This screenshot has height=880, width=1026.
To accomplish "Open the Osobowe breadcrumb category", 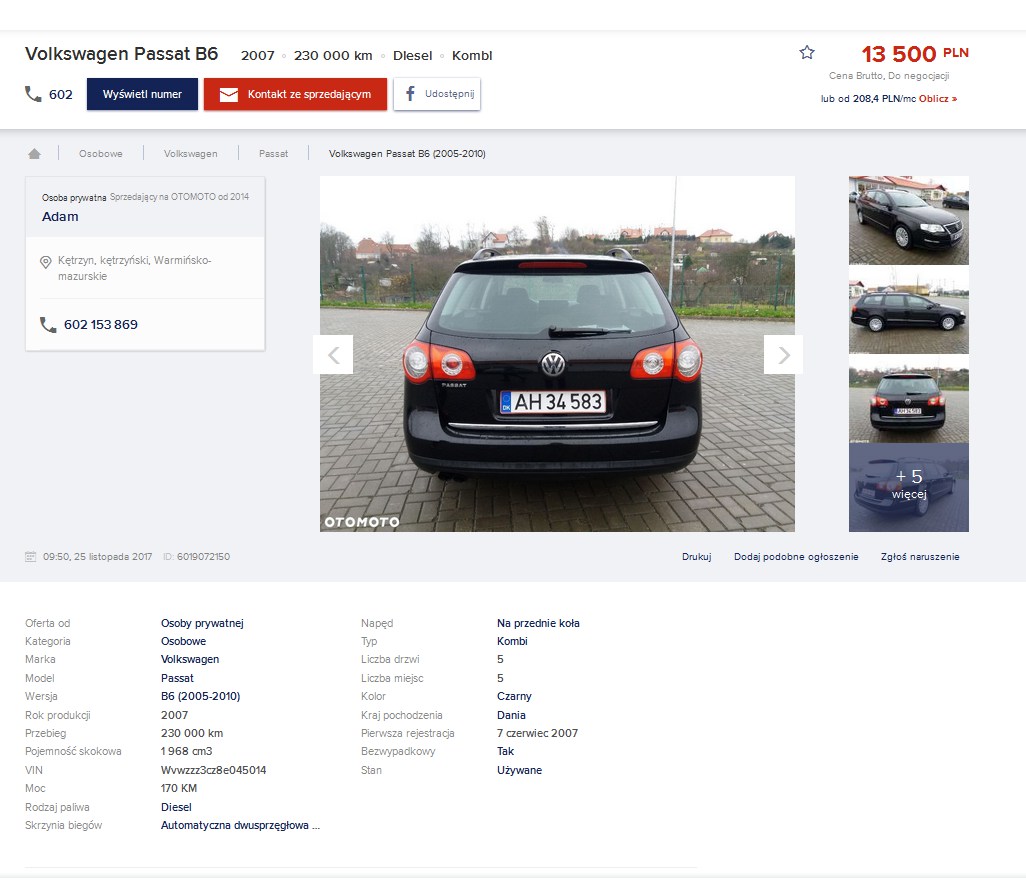I will coord(101,154).
